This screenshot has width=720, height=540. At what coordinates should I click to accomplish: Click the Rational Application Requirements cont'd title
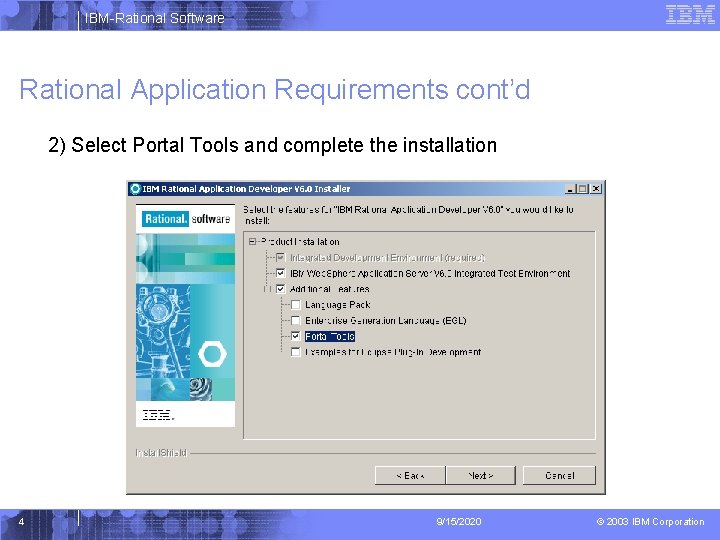pyautogui.click(x=275, y=89)
